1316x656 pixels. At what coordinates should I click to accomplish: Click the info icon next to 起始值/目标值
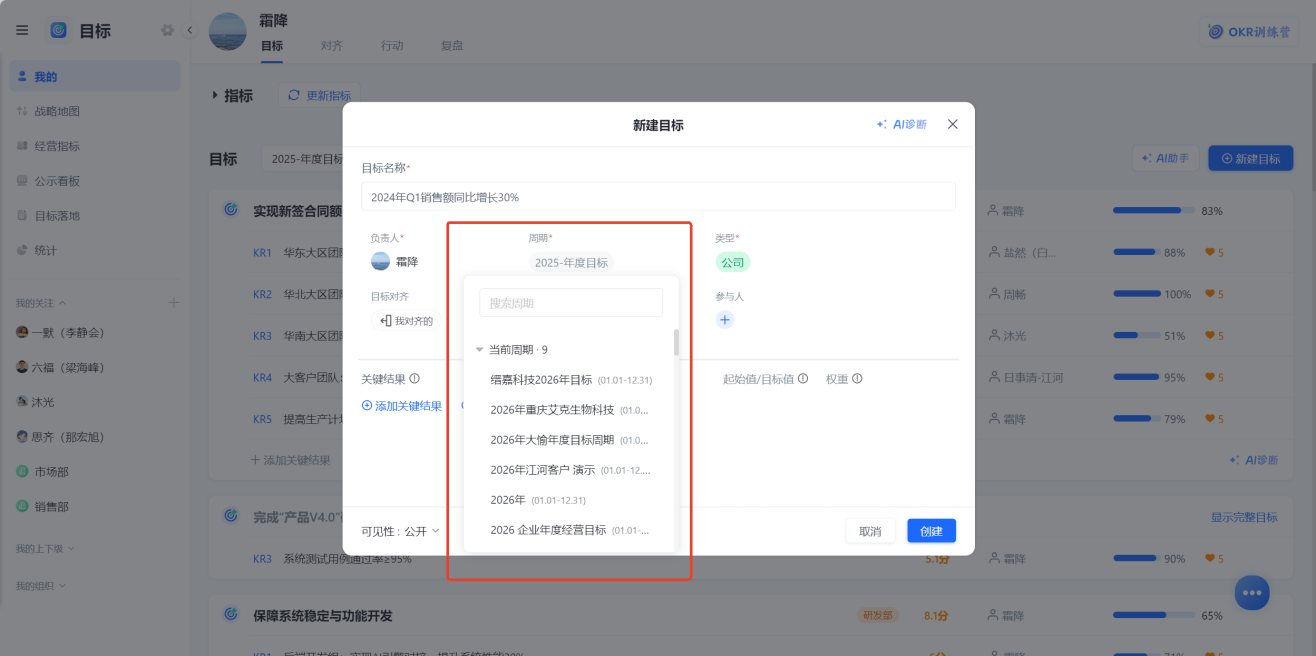tap(803, 379)
